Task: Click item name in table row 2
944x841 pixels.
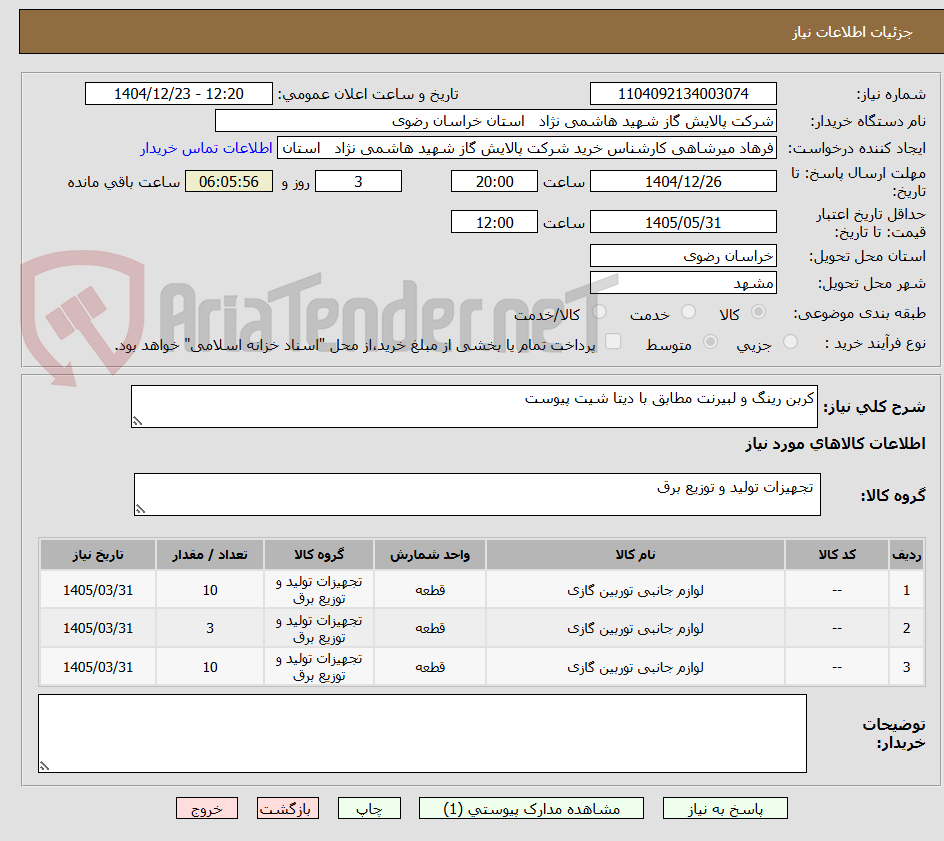Action: click(635, 628)
